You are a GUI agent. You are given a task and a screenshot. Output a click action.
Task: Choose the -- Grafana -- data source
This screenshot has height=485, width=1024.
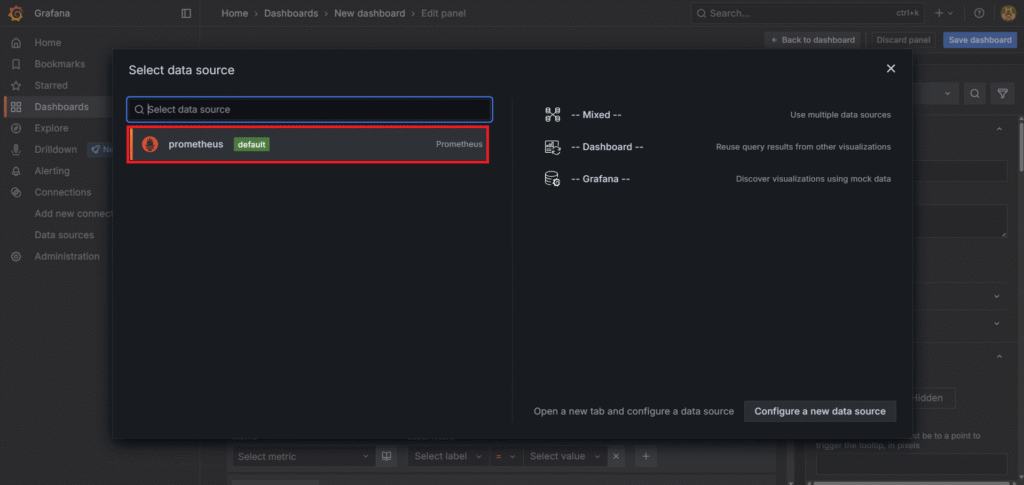(x=717, y=178)
